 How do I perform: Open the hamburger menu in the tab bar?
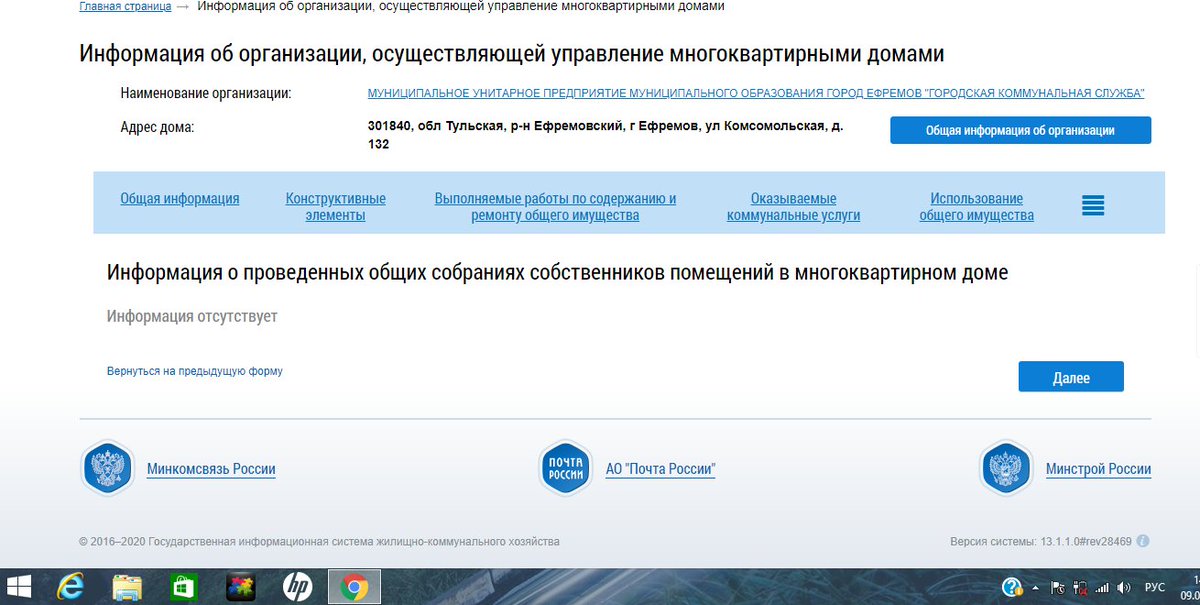pos(1093,205)
